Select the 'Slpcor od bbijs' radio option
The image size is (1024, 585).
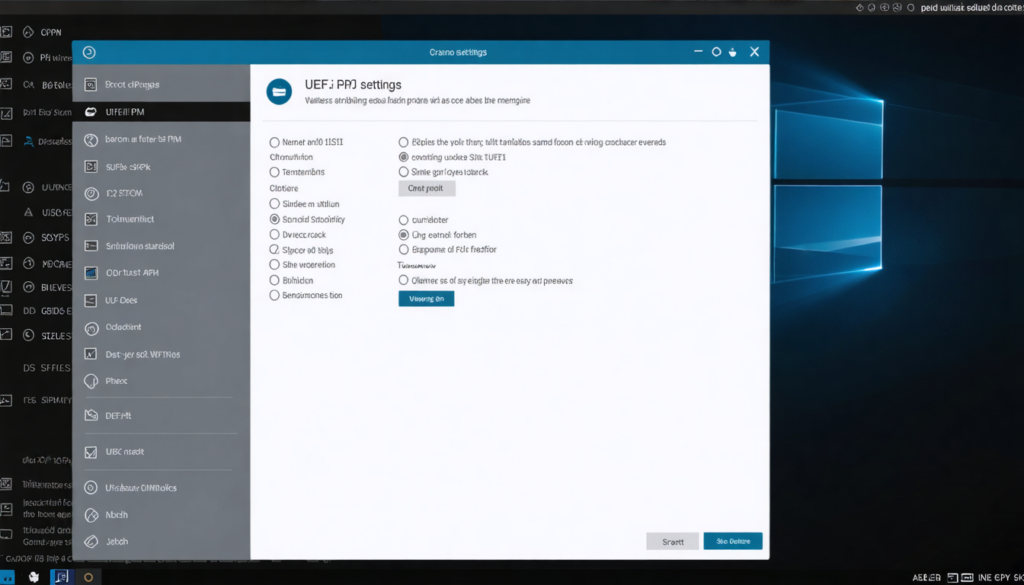point(274,249)
